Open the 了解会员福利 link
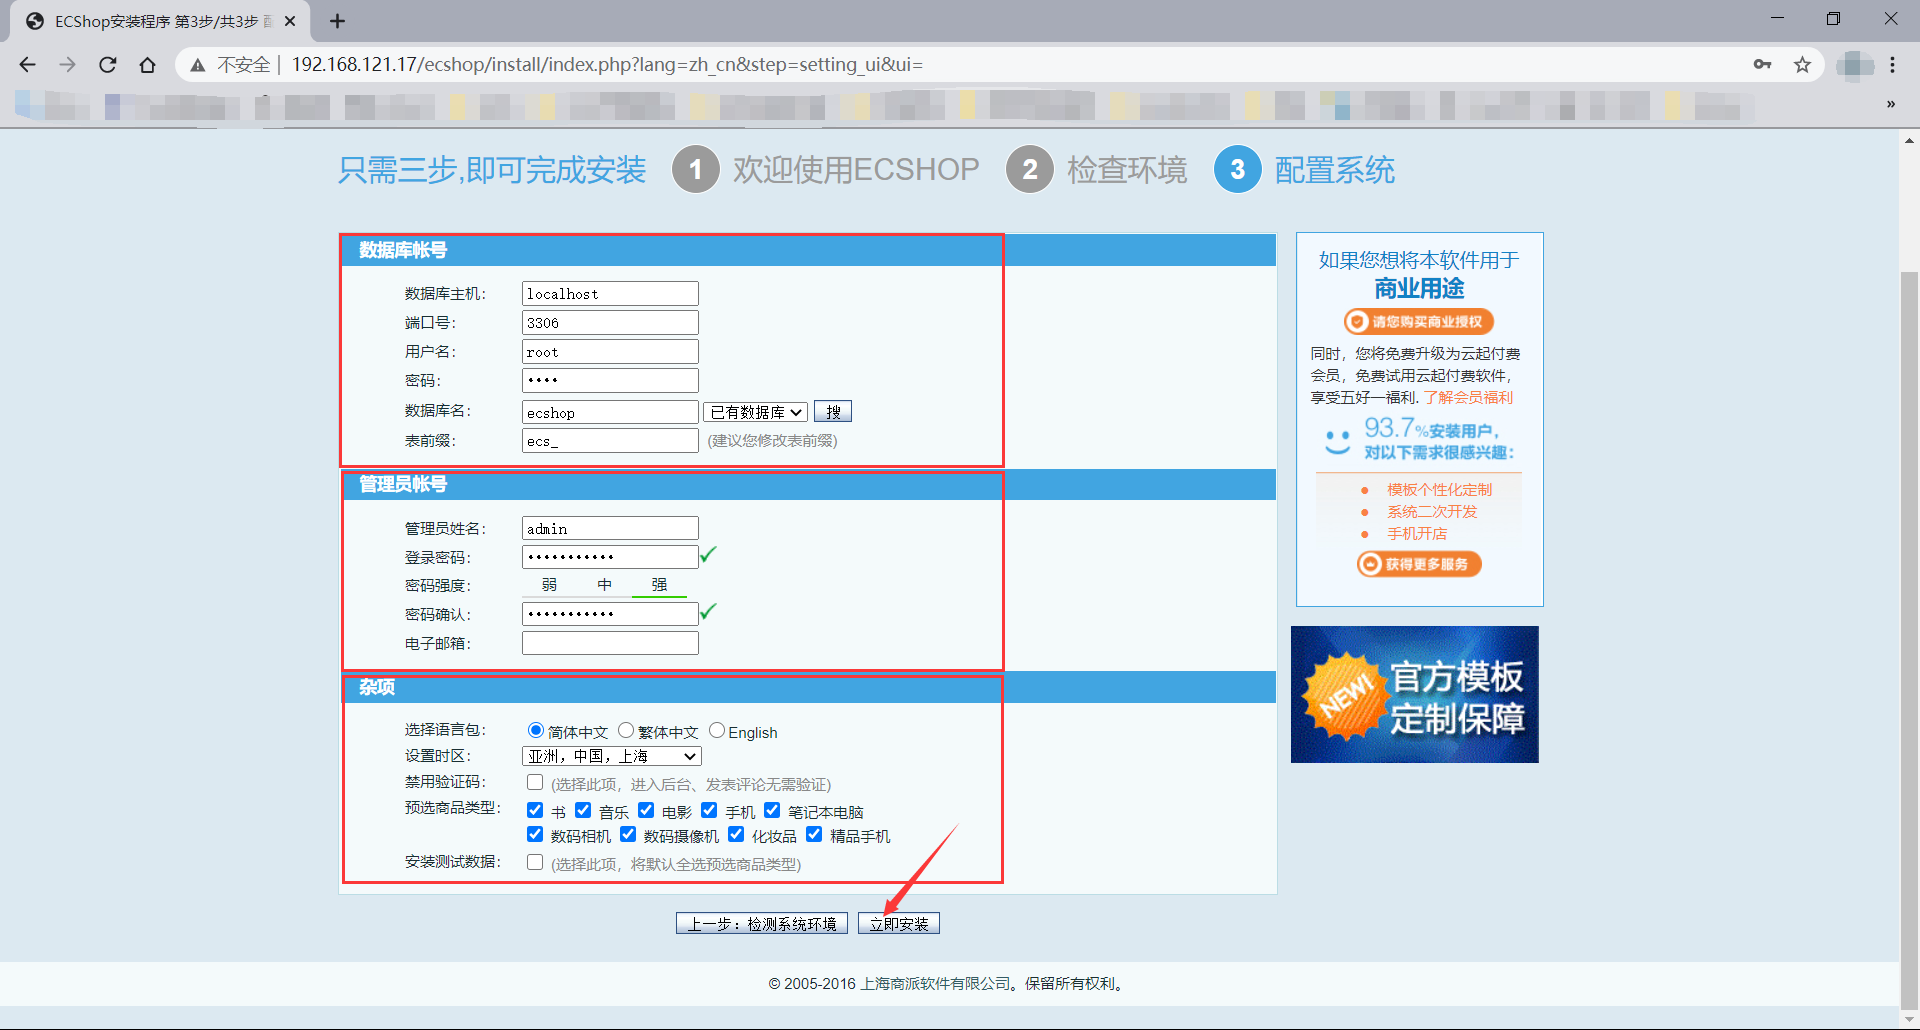 pyautogui.click(x=1468, y=397)
